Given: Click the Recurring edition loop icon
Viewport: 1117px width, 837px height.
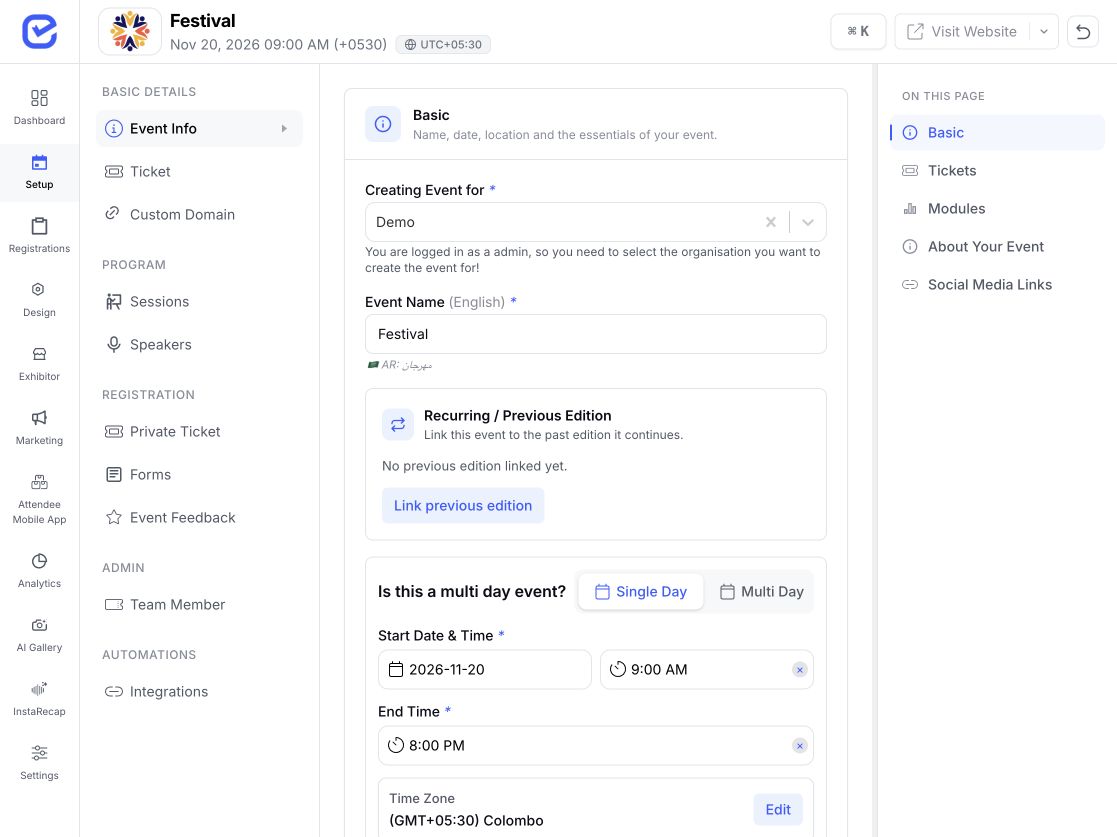Looking at the screenshot, I should point(398,425).
